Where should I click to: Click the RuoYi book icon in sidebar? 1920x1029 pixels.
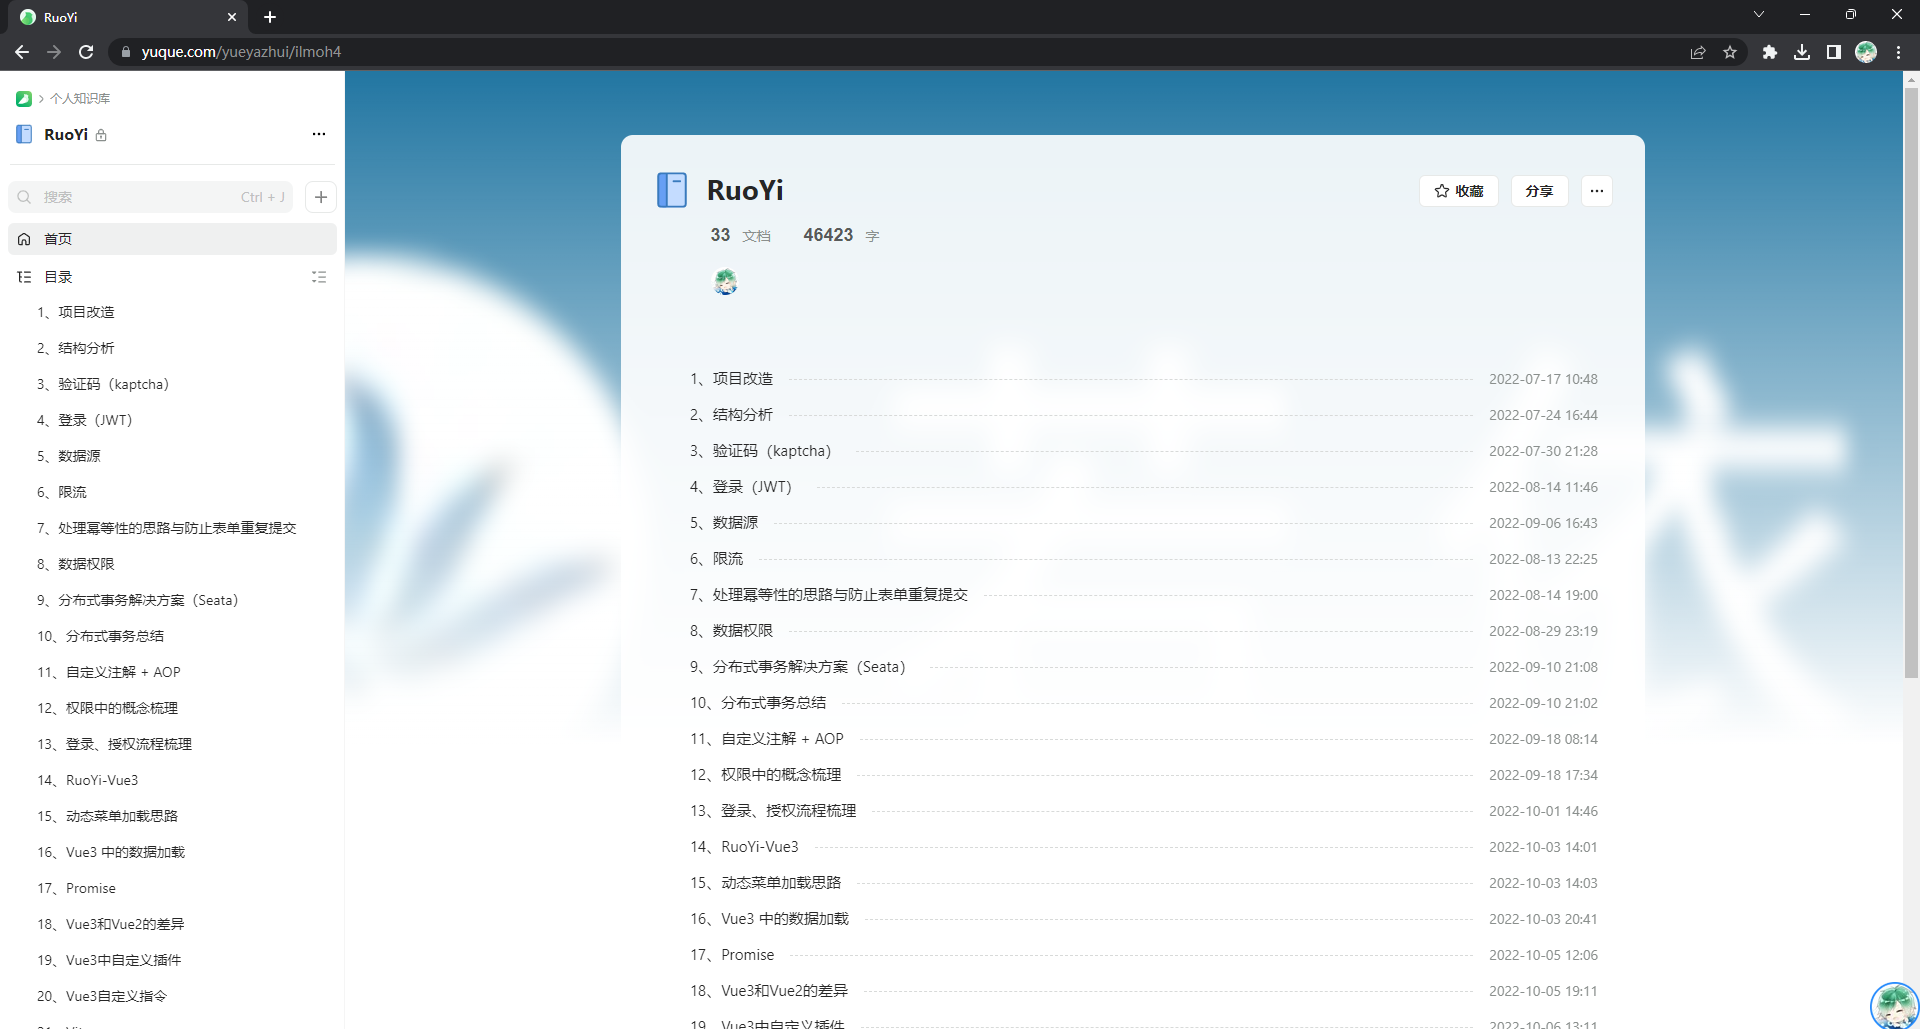[x=24, y=134]
